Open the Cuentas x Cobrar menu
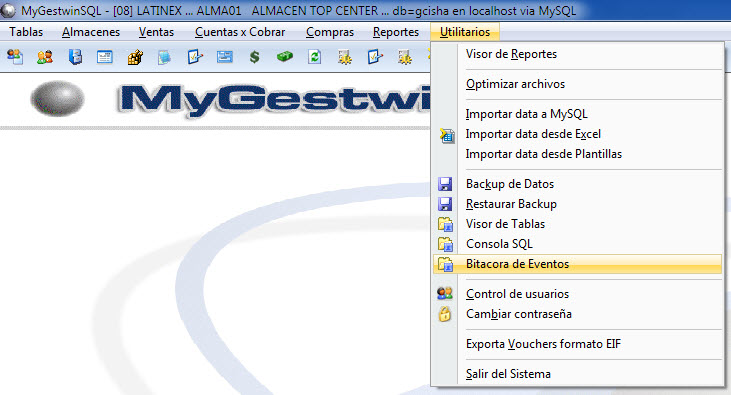 [x=240, y=32]
